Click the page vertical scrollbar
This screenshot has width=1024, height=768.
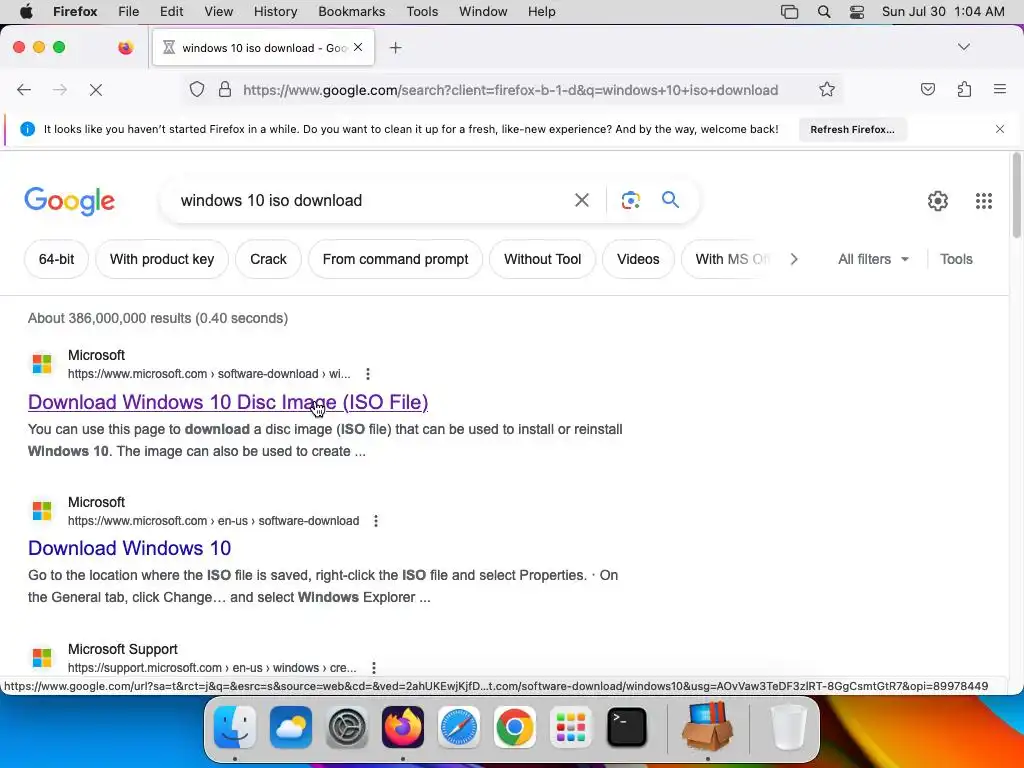1016,196
